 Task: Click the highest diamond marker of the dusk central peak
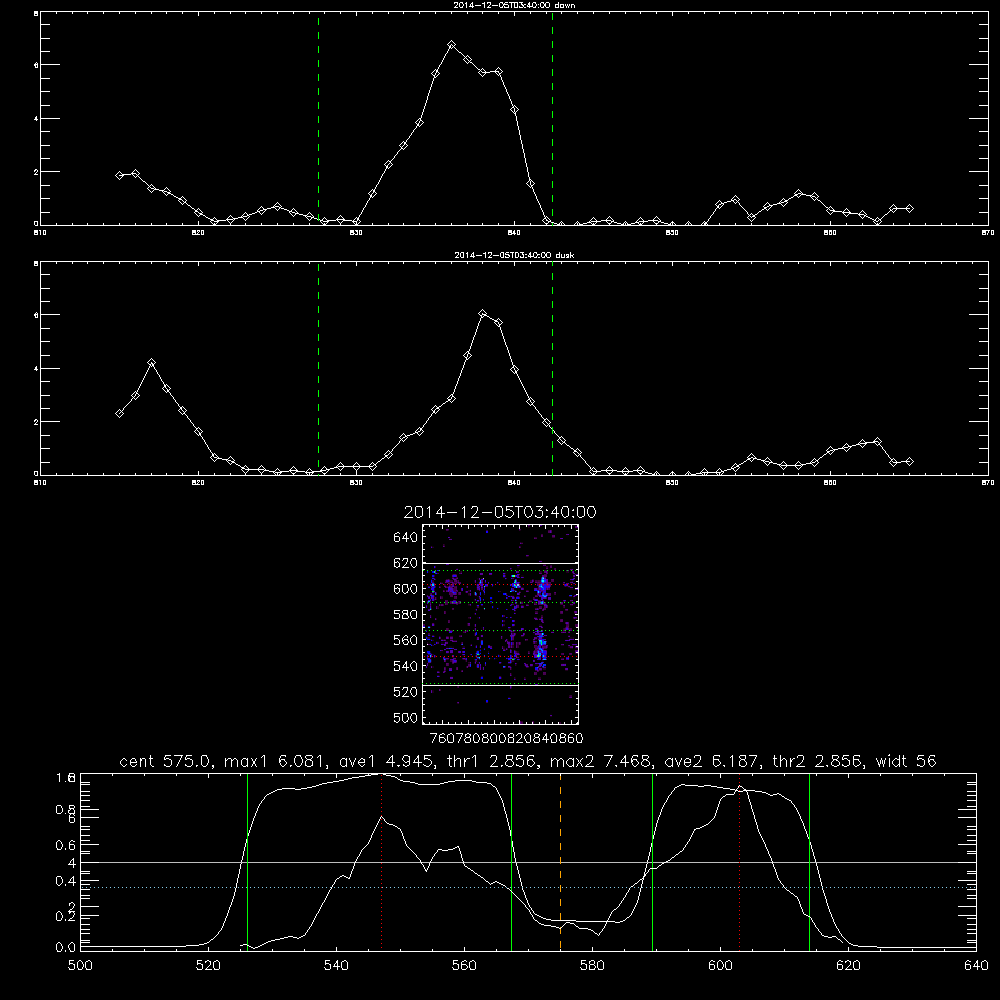(483, 313)
